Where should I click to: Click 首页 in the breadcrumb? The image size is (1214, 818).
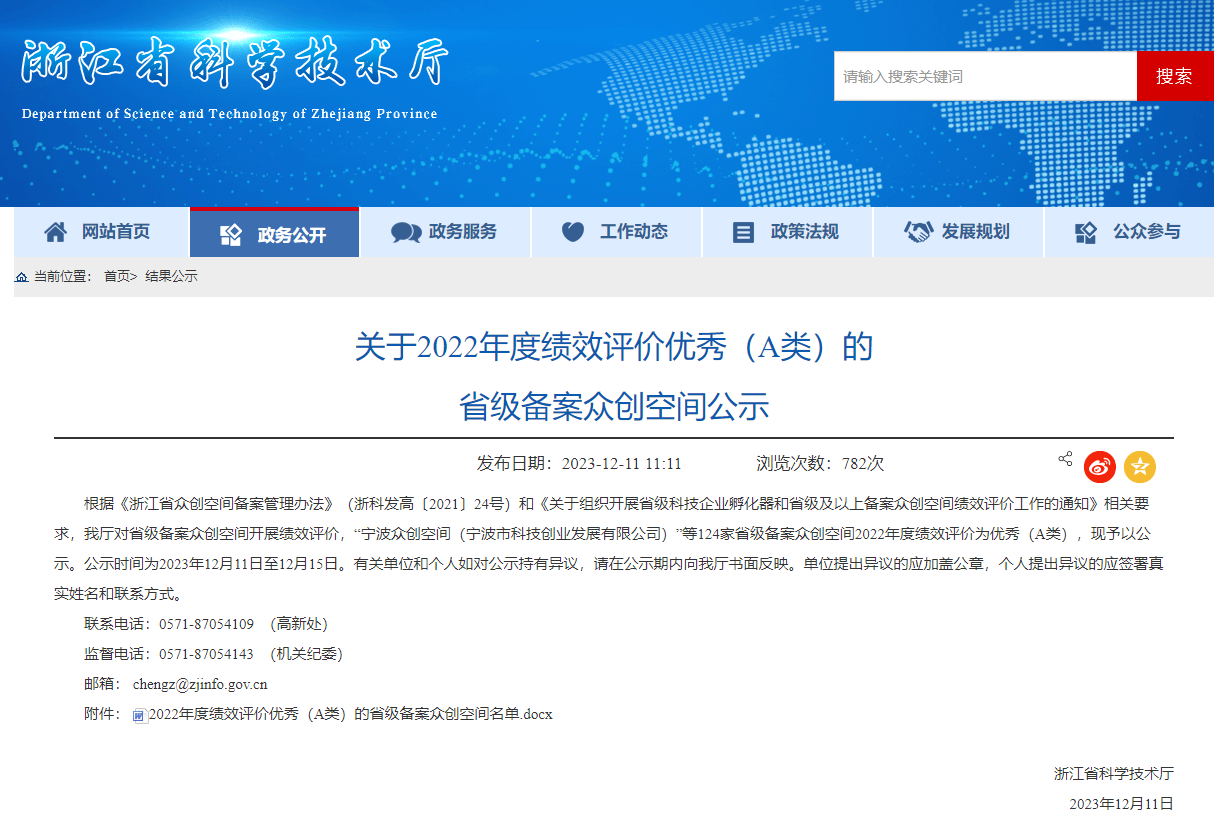(x=117, y=277)
